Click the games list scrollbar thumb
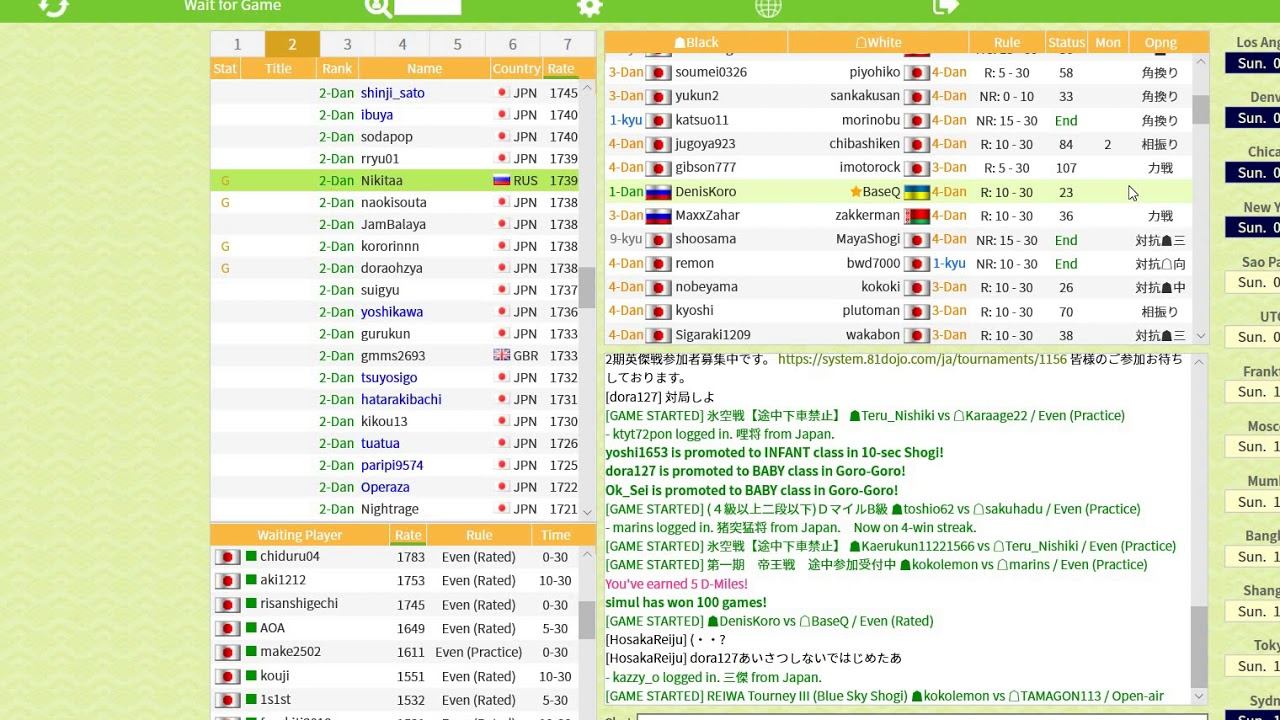The width and height of the screenshot is (1280, 720). pos(1201,109)
